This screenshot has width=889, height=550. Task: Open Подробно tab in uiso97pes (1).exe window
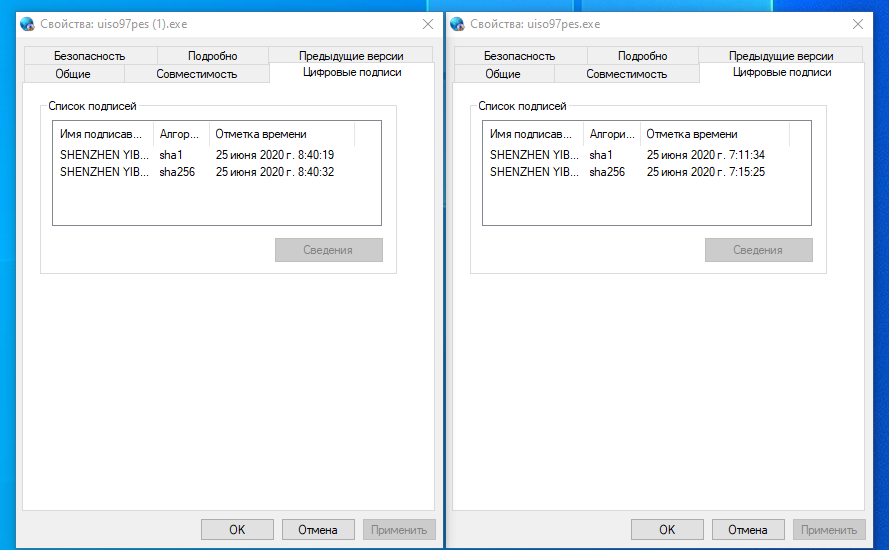point(213,56)
